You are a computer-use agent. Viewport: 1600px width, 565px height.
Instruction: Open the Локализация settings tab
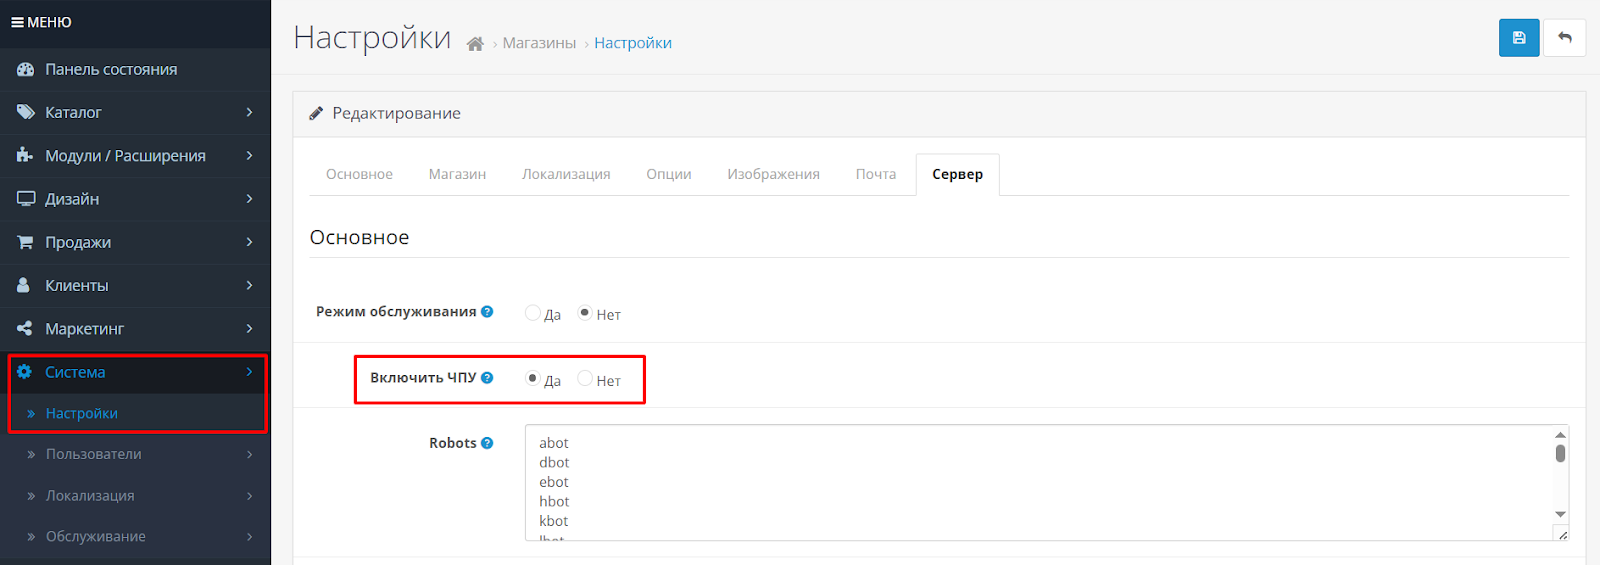point(565,174)
